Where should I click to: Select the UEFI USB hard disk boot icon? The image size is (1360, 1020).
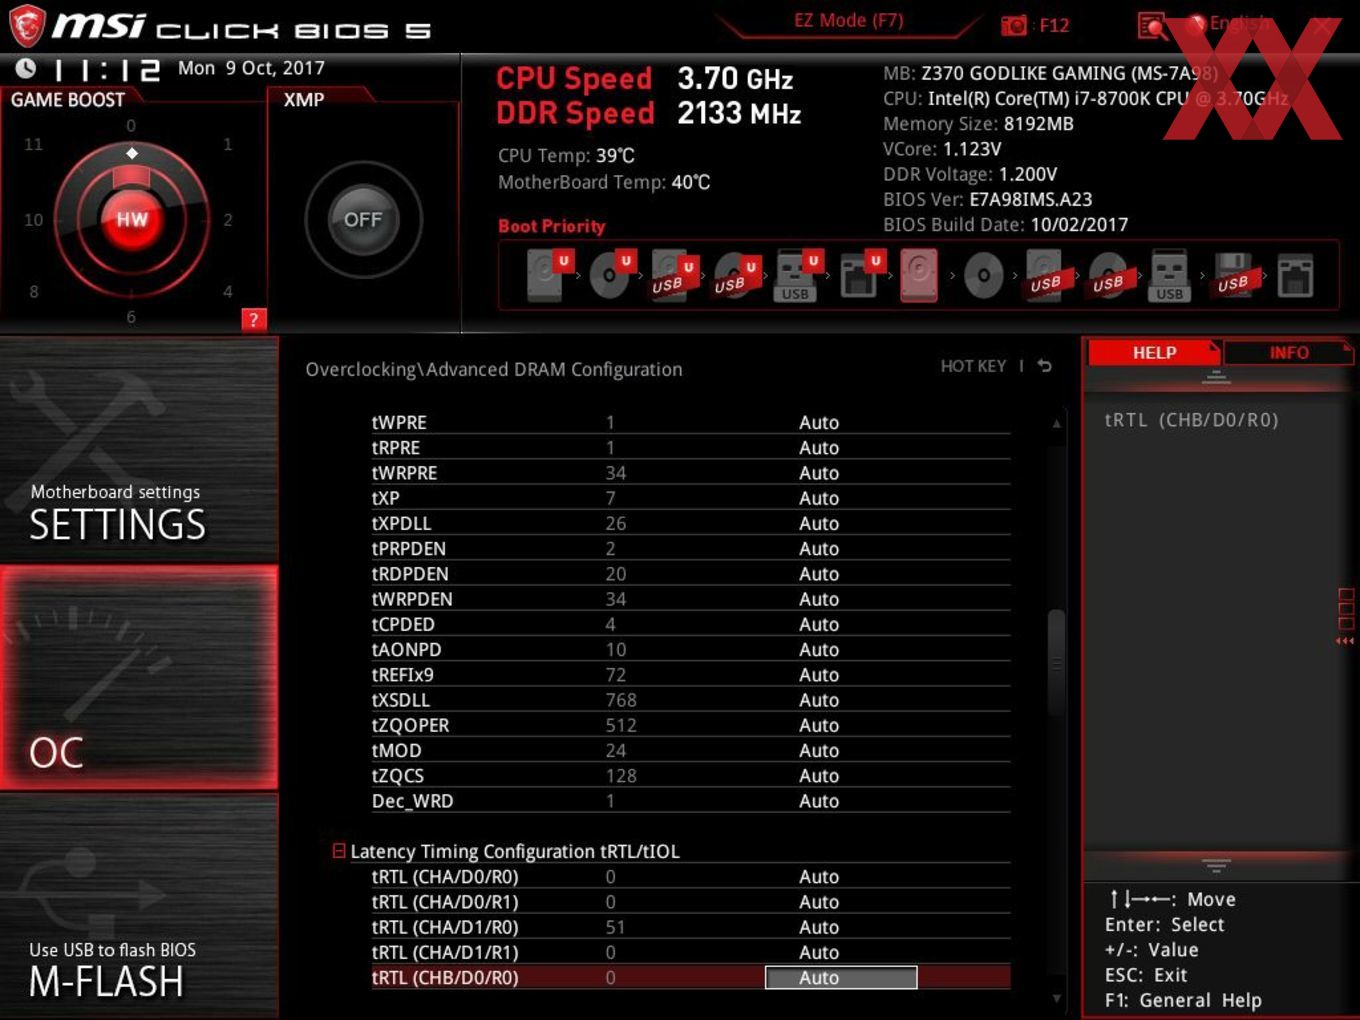click(x=674, y=275)
